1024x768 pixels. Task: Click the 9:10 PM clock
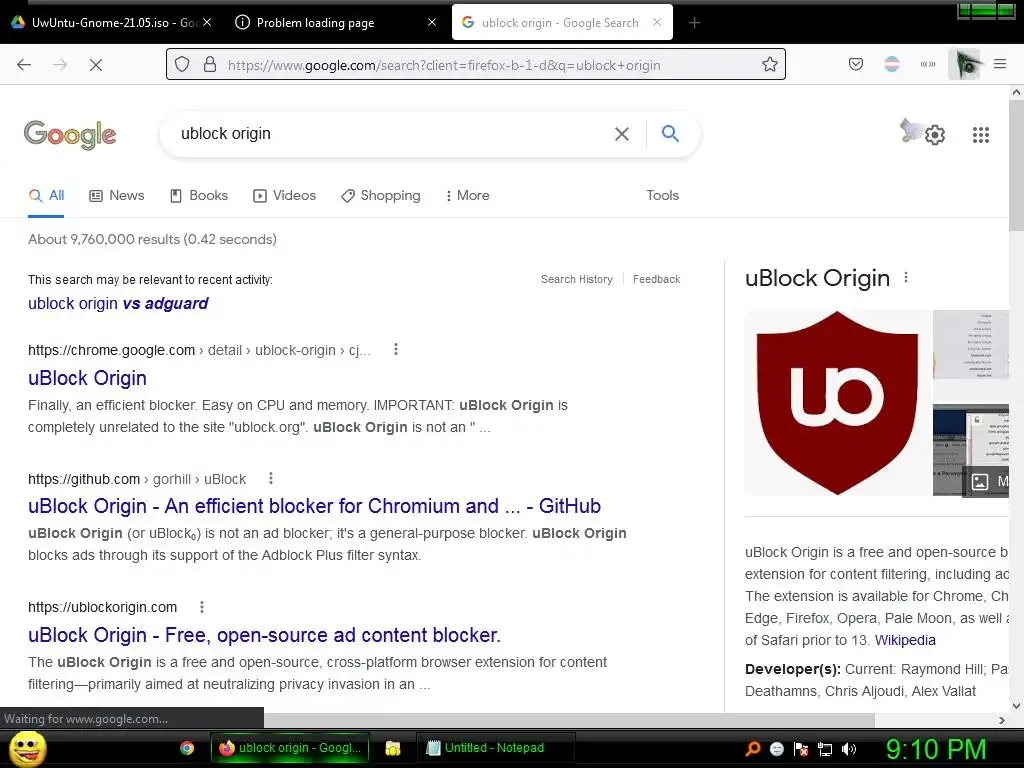coord(935,749)
